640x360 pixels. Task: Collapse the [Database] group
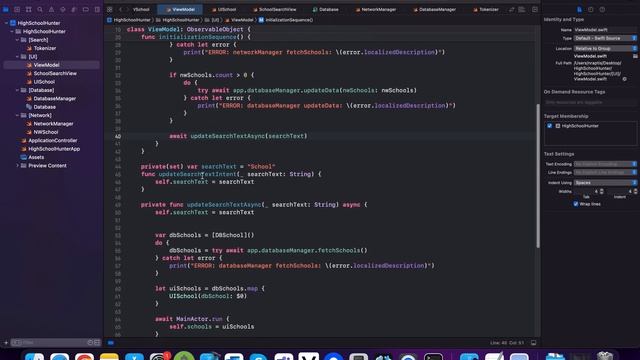pos(17,90)
